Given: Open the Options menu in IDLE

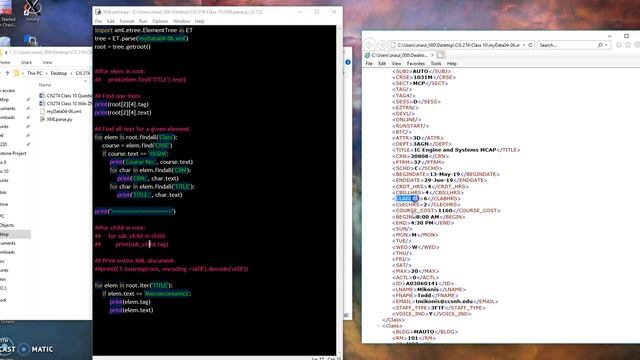Looking at the screenshot, I should (160, 21).
